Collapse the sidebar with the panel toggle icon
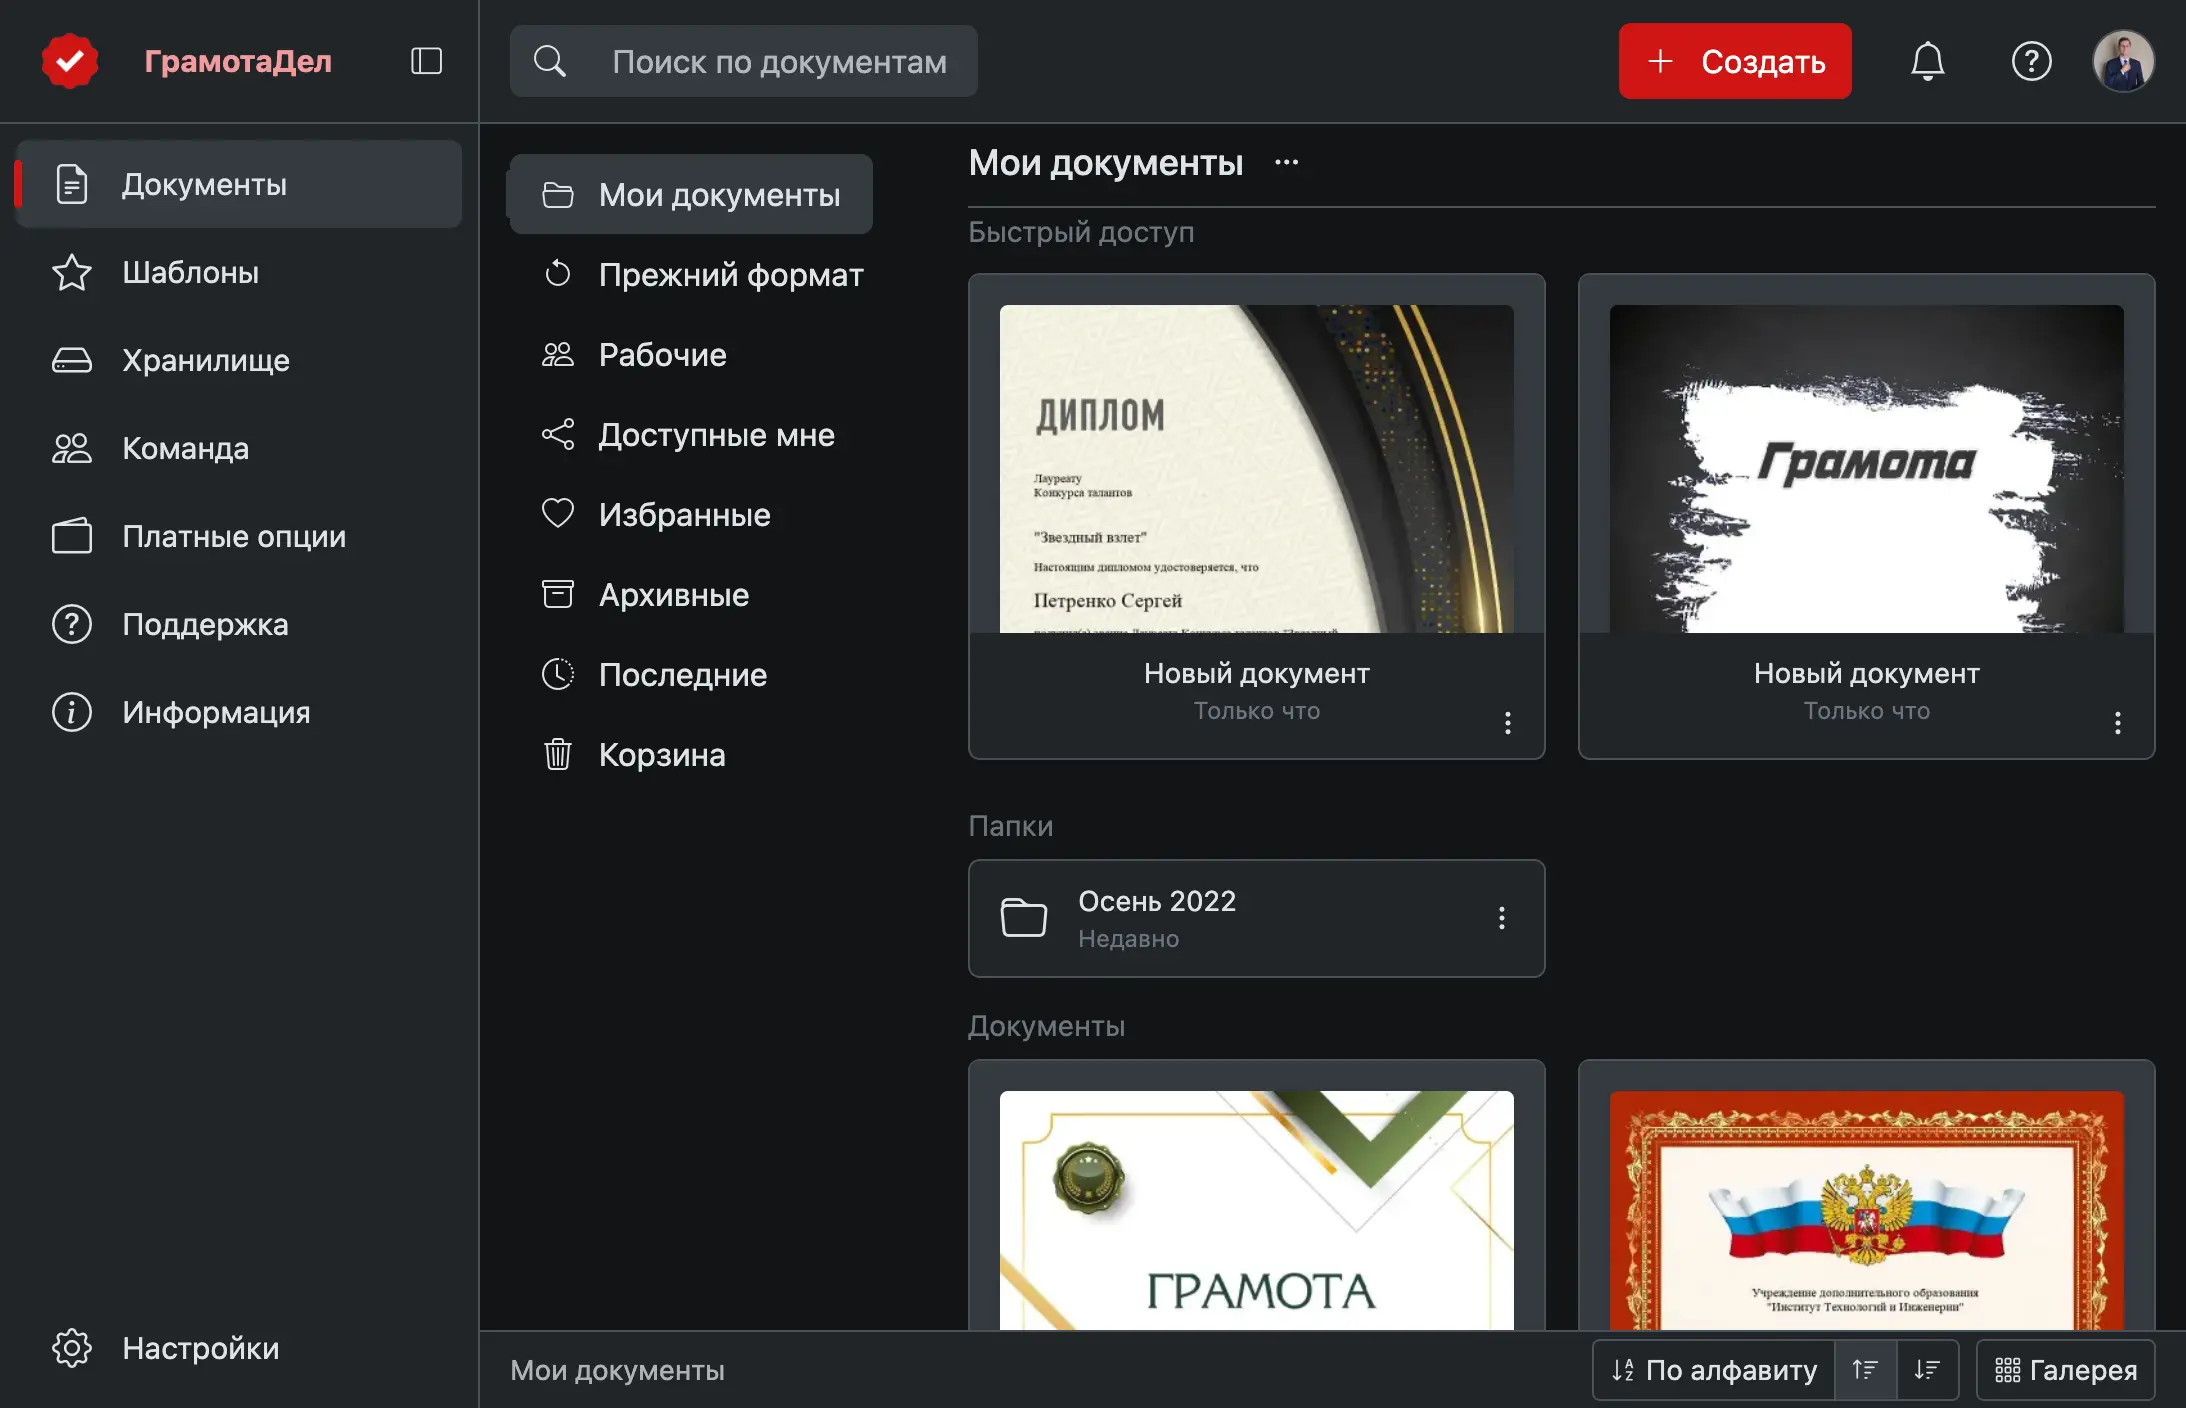Viewport: 2186px width, 1408px height. coord(426,61)
